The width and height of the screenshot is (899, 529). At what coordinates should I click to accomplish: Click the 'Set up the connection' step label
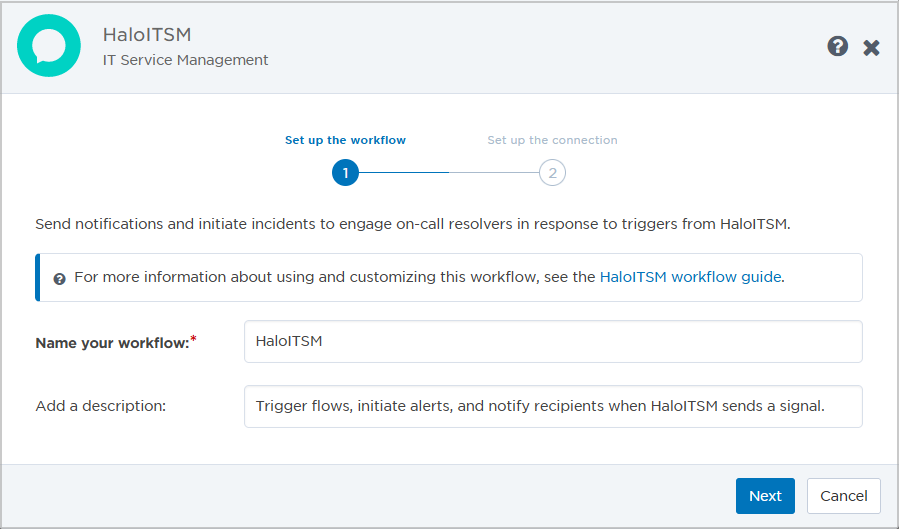552,140
